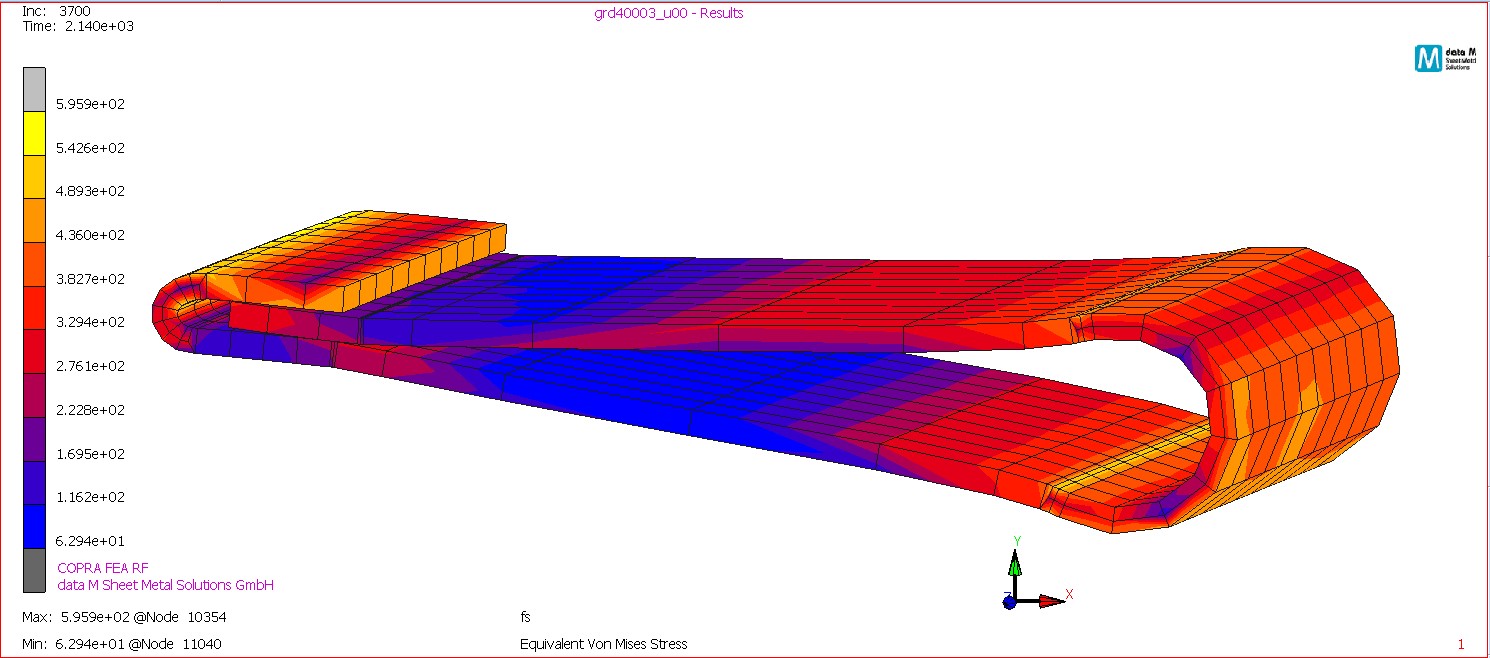Viewport: 1490px width, 658px height.
Task: Open the COPRA FEA RF link
Action: 103,567
